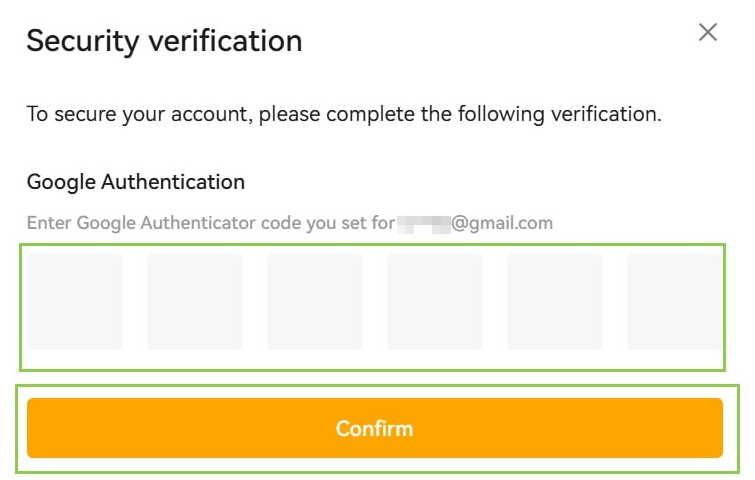This screenshot has height=480, width=755.
Task: Click the 'Enter Google Authenticator code' hint
Action: click(x=210, y=222)
